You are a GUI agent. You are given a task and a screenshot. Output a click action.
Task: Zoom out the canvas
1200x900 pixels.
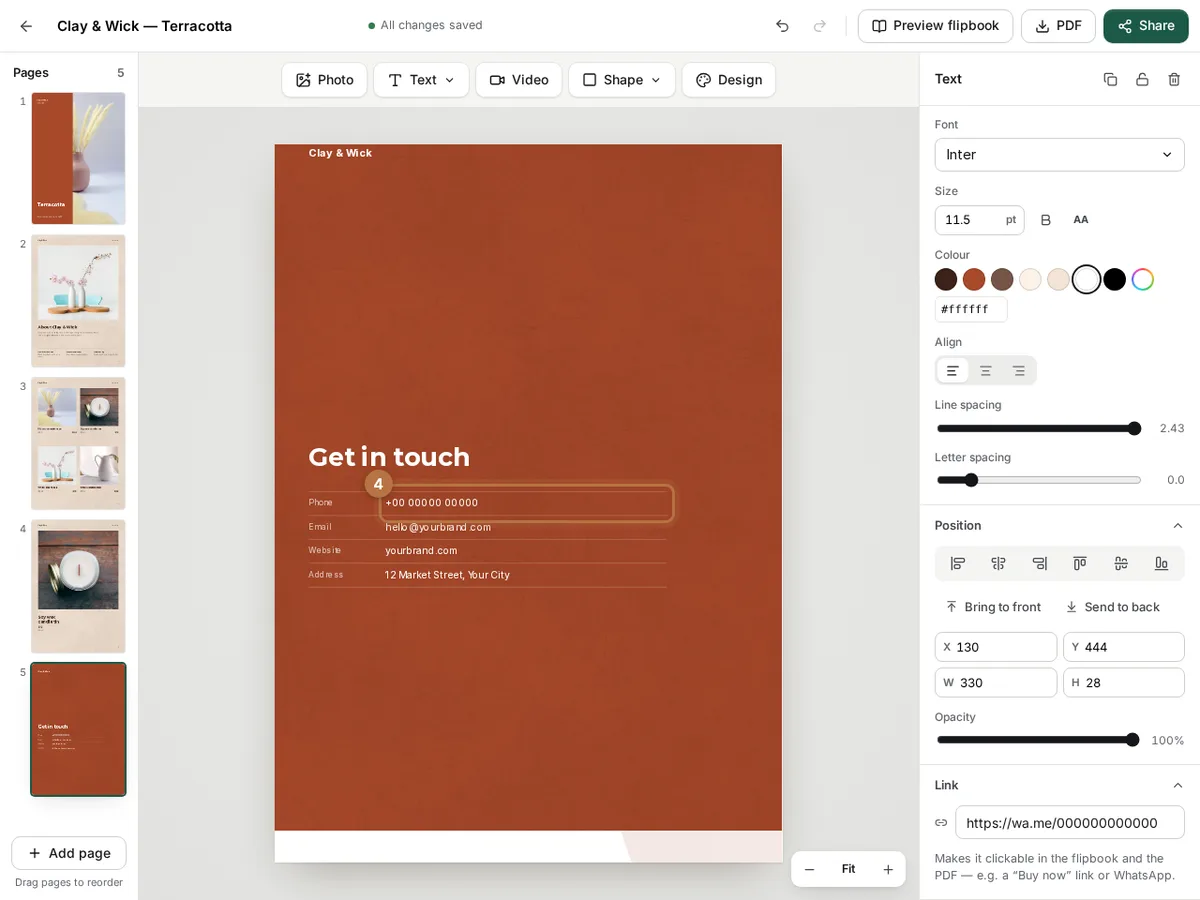[810, 869]
